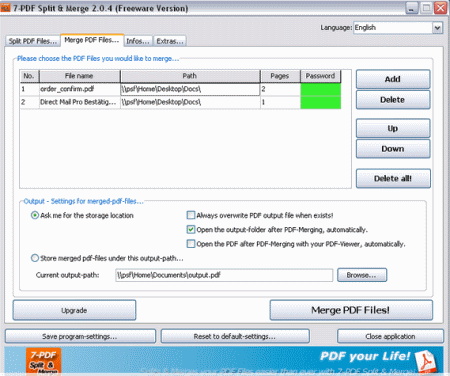This screenshot has height=376, width=450.
Task: Click the Upgrade button
Action: [74, 310]
